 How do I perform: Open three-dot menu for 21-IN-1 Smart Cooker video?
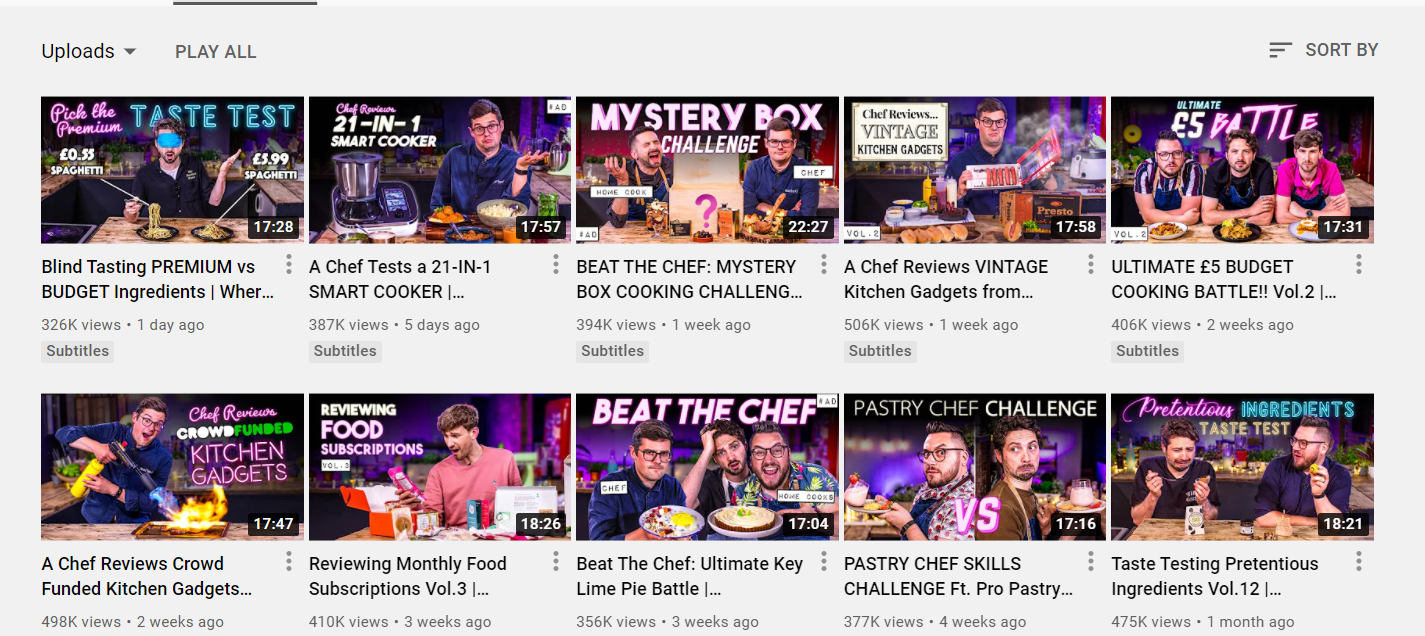pyautogui.click(x=556, y=264)
